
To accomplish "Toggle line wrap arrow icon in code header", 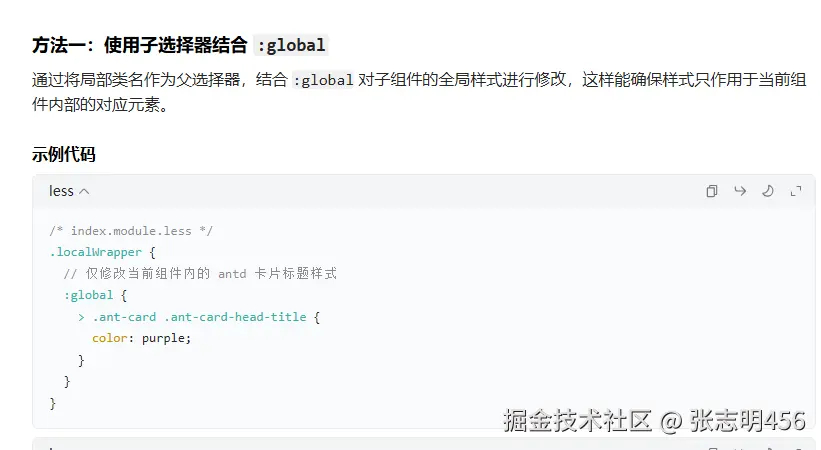I will tap(740, 191).
